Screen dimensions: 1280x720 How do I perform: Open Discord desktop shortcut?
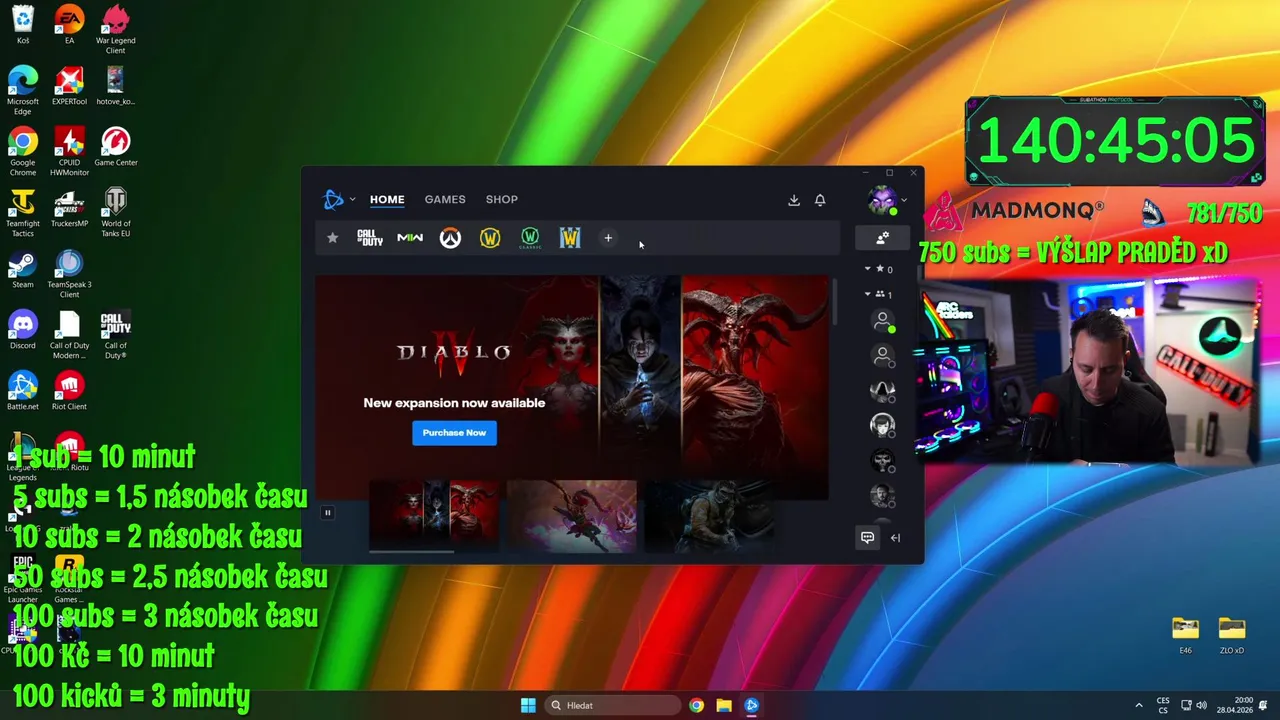(x=23, y=330)
